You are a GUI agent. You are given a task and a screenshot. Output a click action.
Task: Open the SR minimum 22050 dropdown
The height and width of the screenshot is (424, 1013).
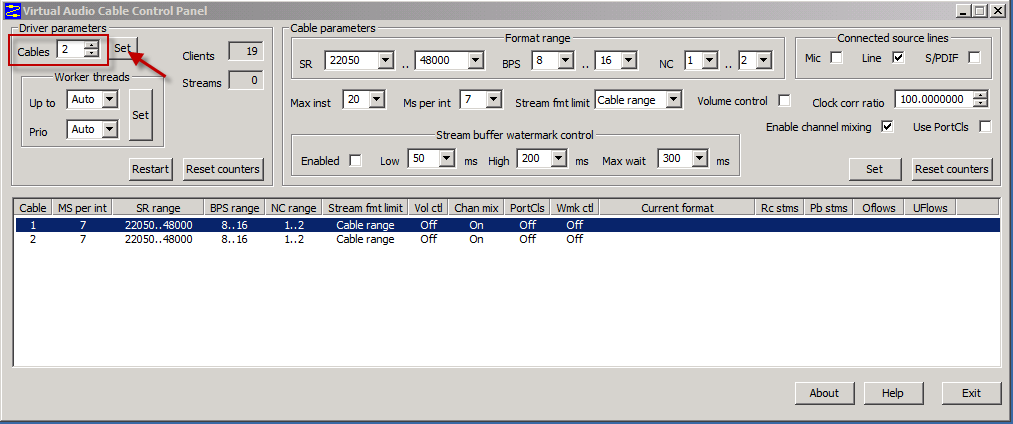coord(386,61)
